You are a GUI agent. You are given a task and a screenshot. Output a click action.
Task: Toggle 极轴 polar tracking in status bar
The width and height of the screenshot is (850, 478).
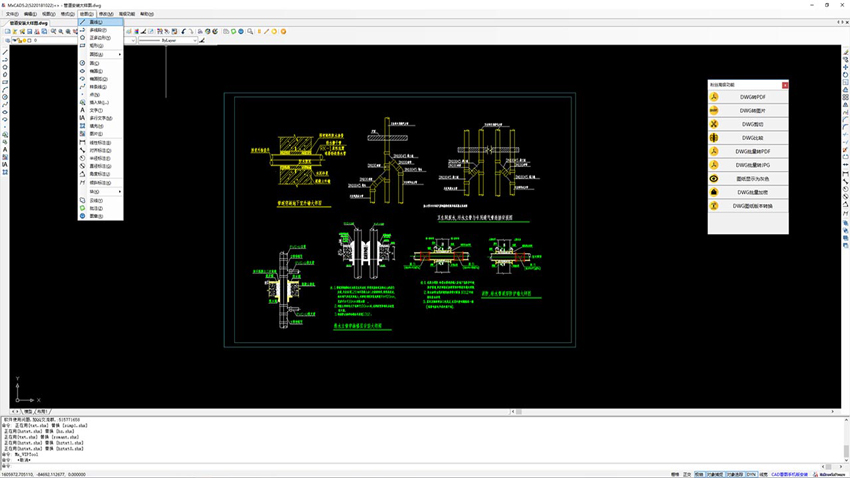(699, 474)
